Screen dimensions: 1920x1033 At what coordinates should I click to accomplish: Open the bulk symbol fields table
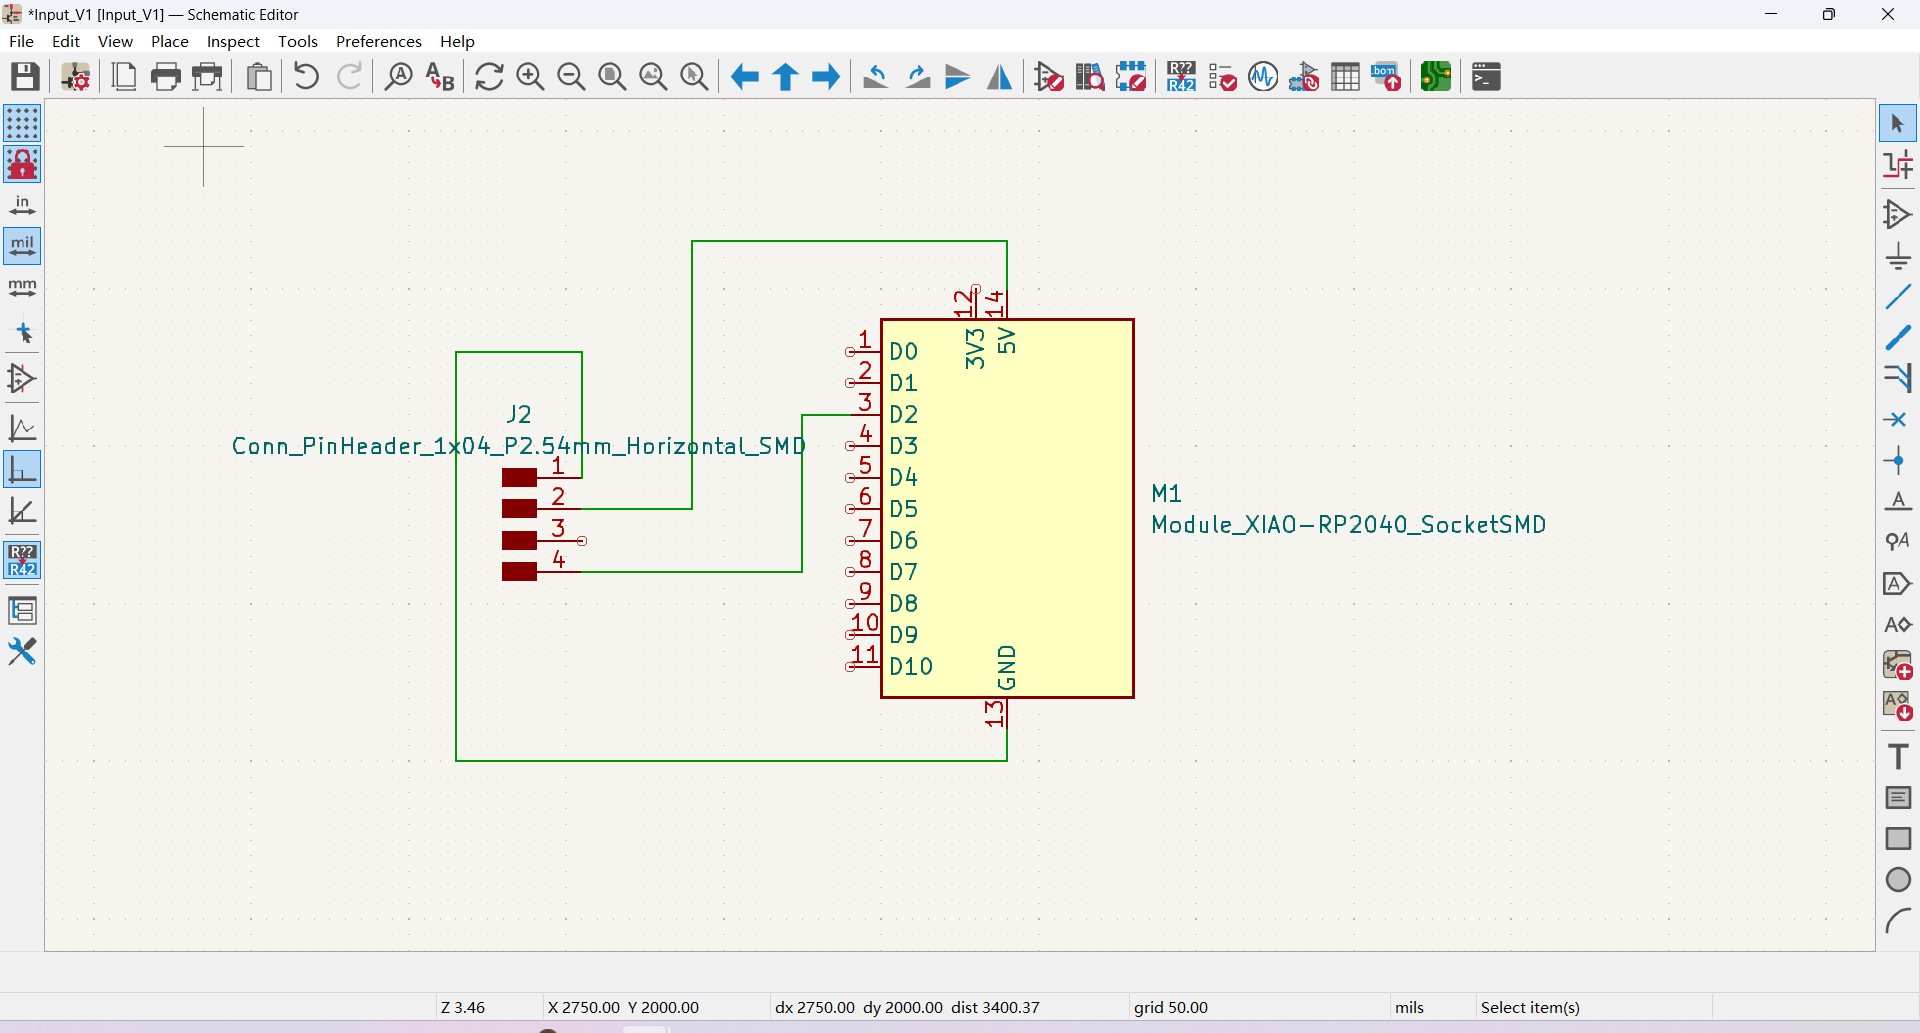(x=1345, y=77)
